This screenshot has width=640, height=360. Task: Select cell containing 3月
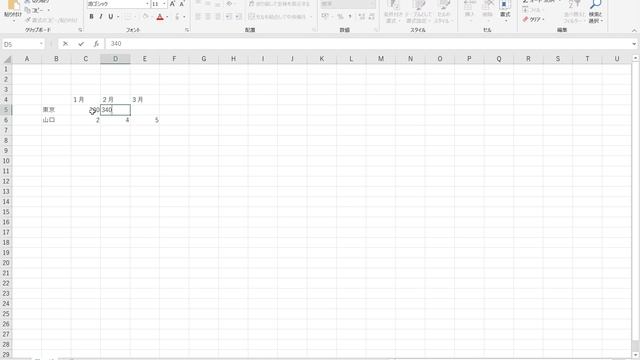pyautogui.click(x=145, y=100)
